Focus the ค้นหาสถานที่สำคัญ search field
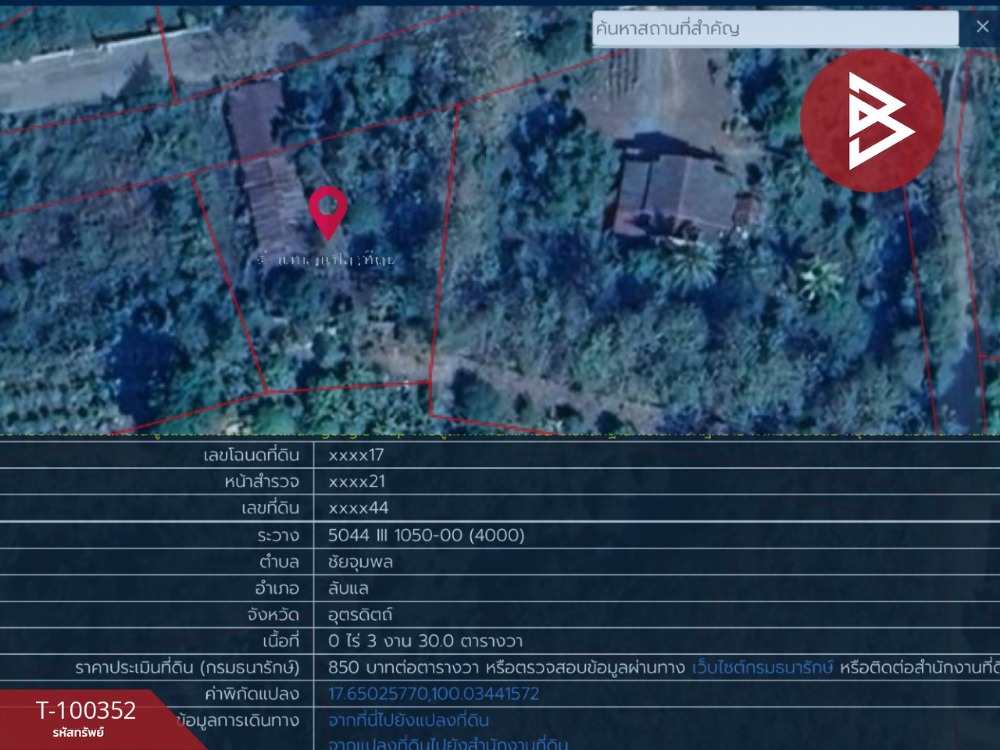Image resolution: width=1000 pixels, height=750 pixels. [x=775, y=29]
